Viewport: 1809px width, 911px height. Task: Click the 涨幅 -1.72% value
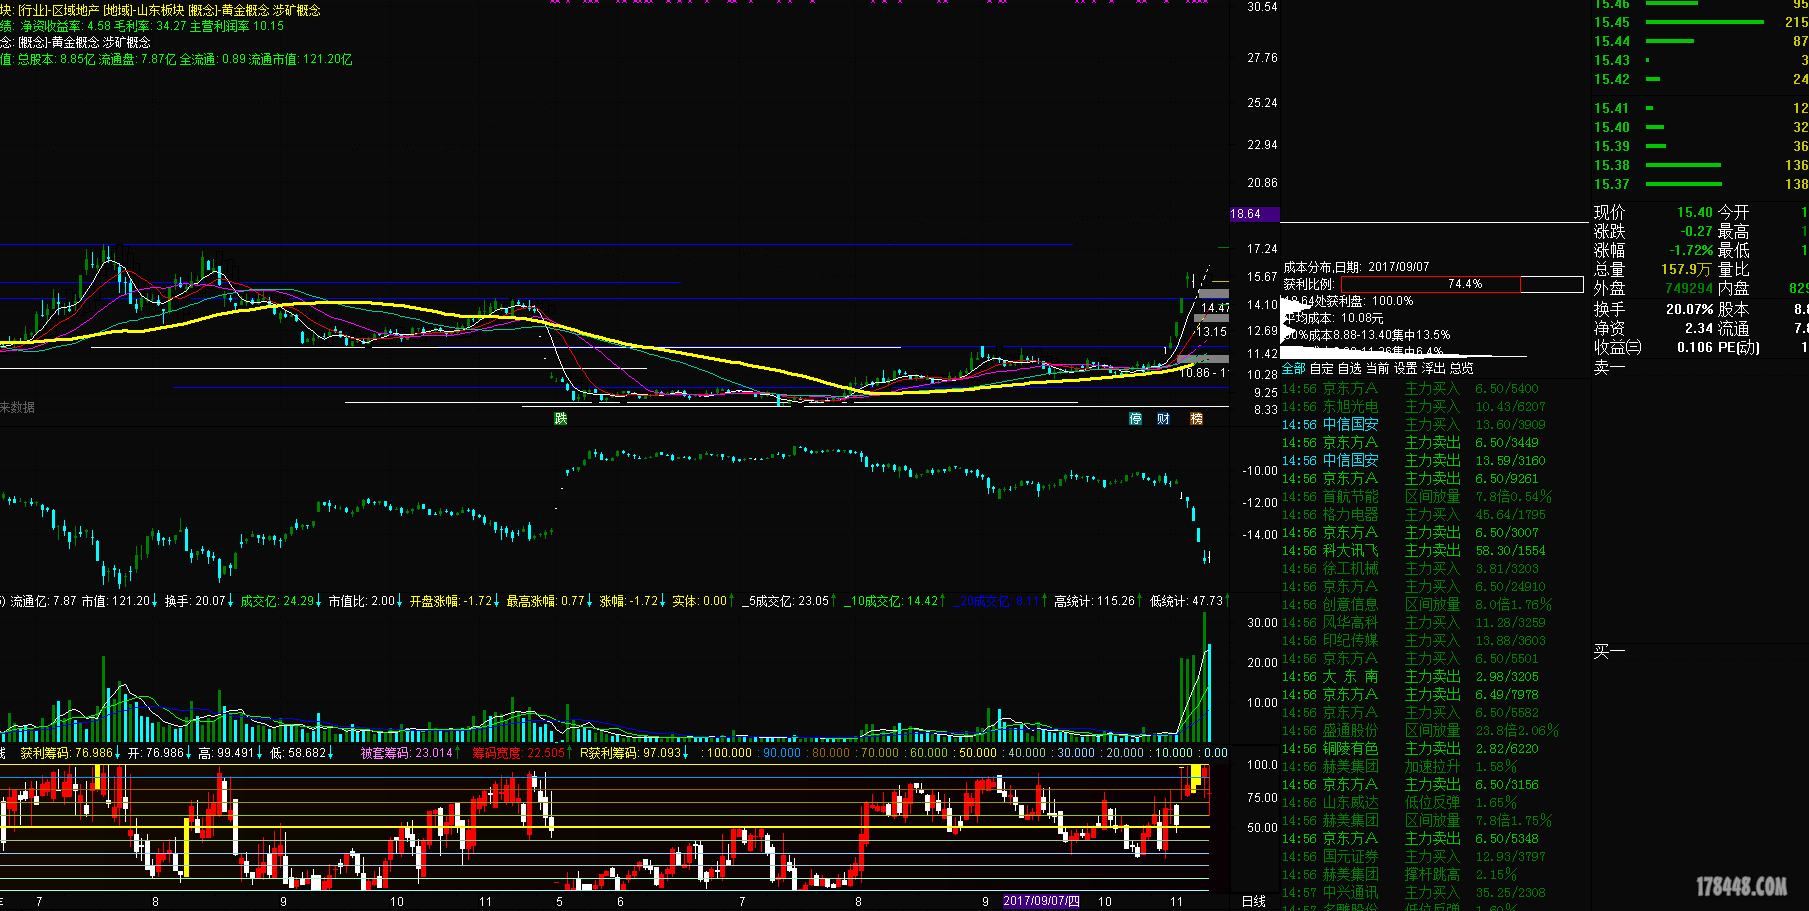click(1691, 250)
